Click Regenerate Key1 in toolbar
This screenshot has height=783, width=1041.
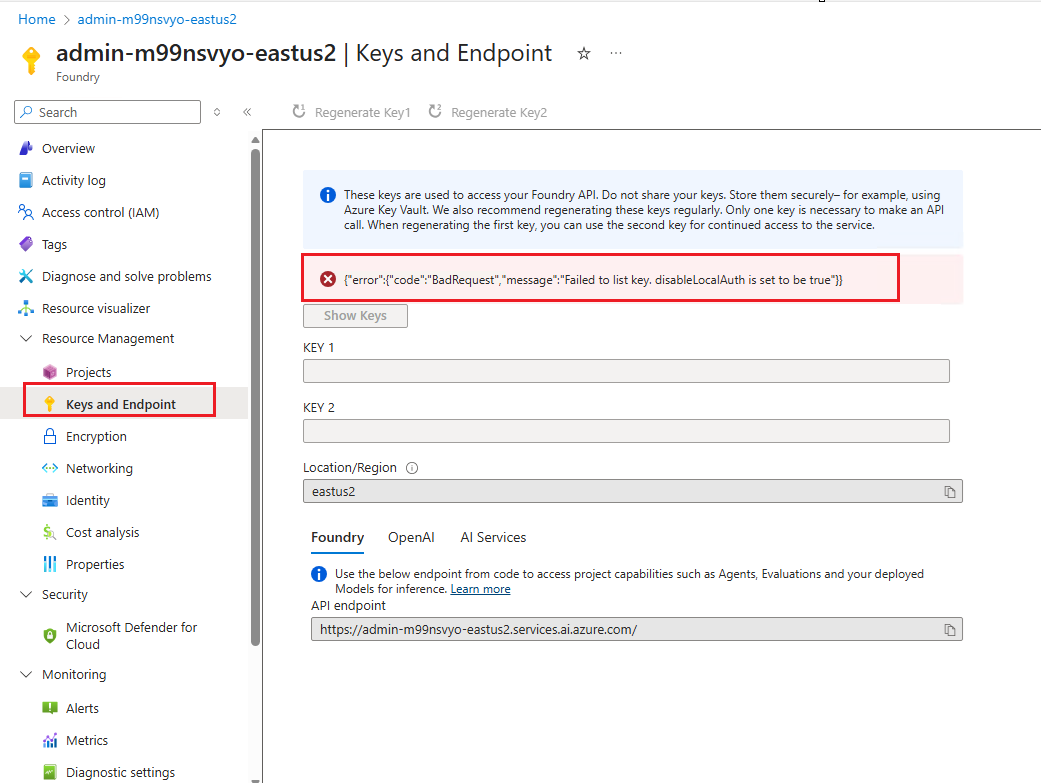coord(352,112)
